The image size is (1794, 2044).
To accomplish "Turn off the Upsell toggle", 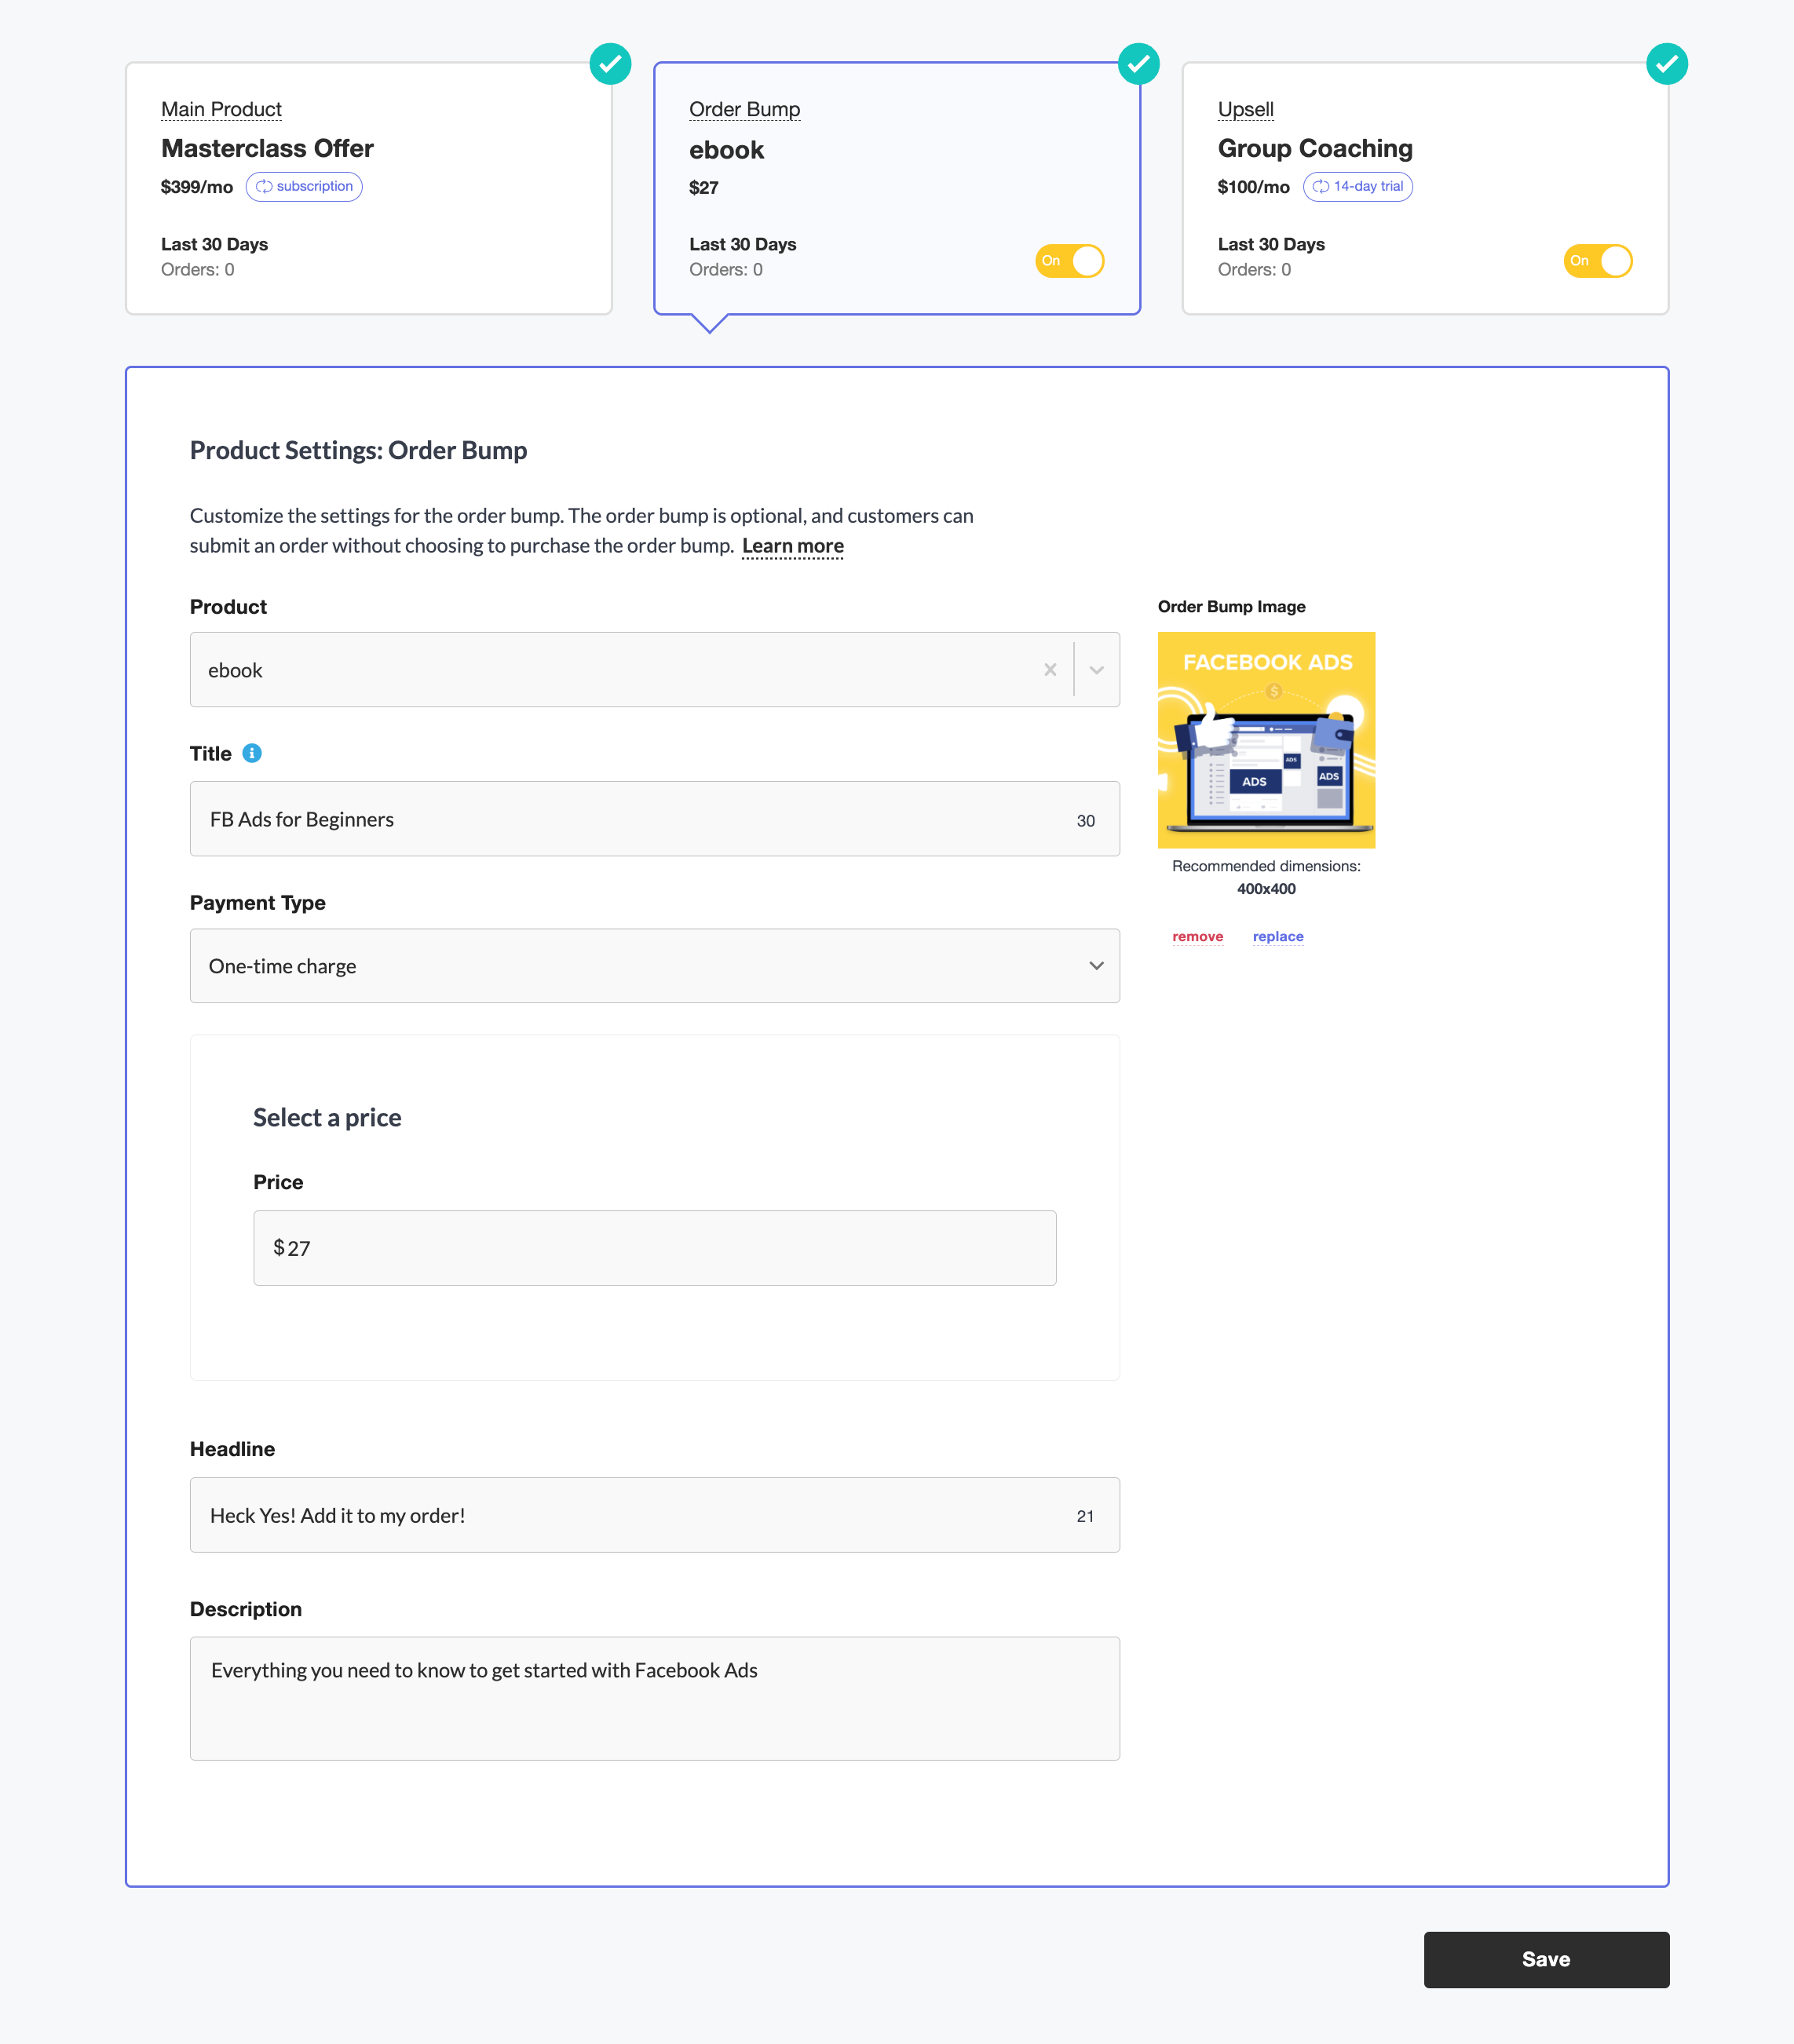I will (1597, 261).
